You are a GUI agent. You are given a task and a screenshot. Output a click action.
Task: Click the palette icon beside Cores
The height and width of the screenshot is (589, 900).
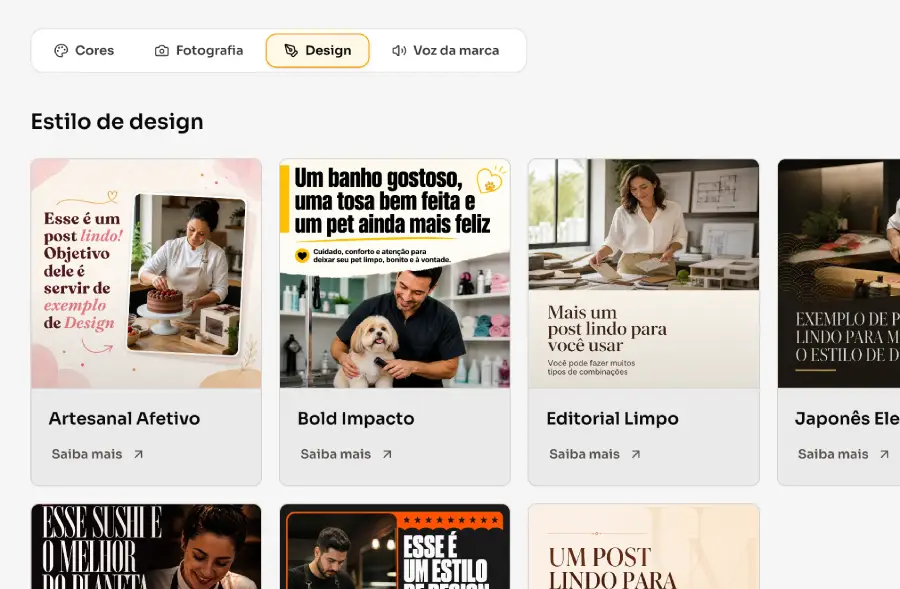point(61,51)
